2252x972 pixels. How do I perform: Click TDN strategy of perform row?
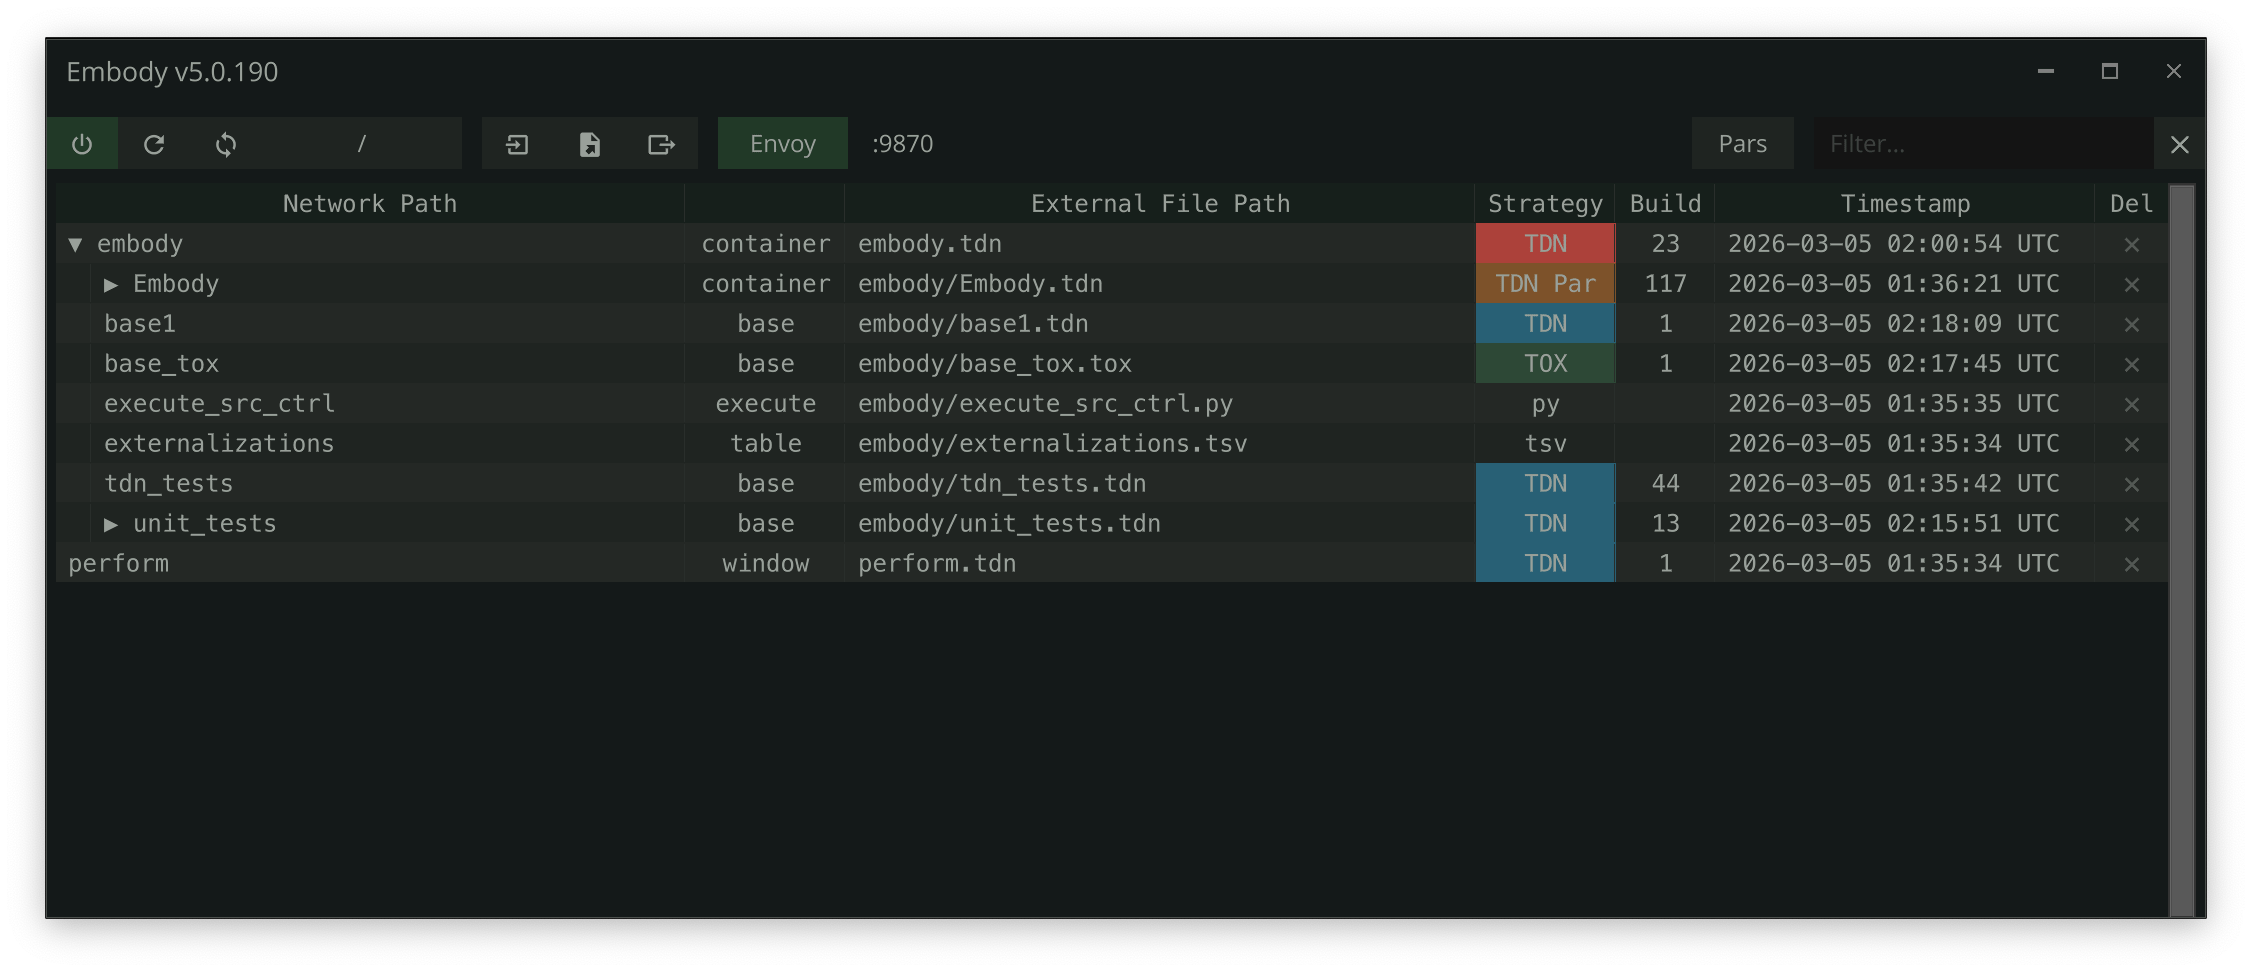click(1545, 564)
